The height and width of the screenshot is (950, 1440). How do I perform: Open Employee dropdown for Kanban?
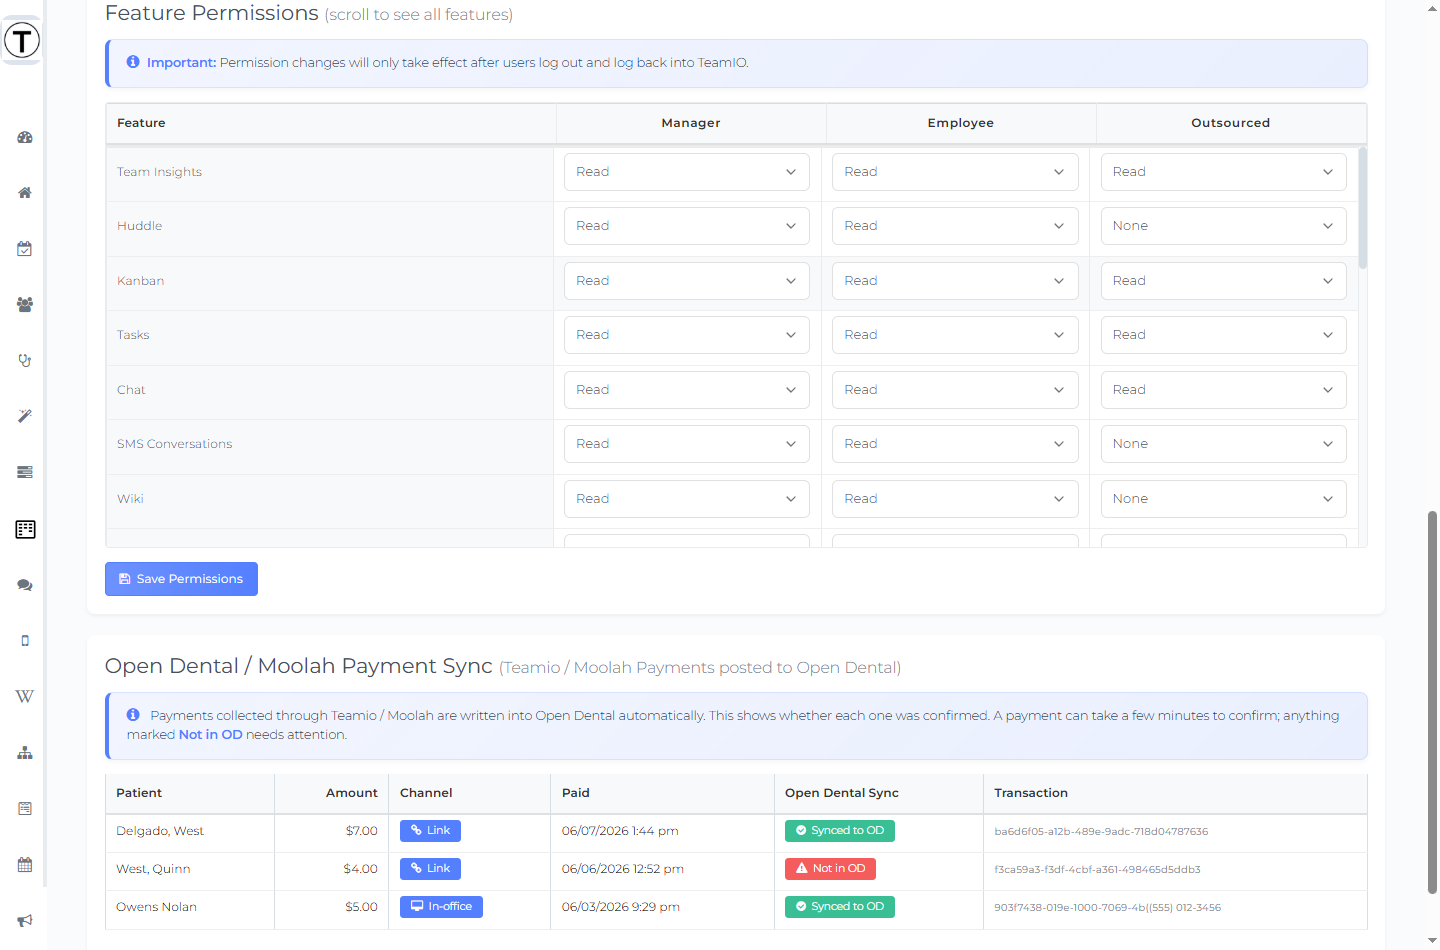pyautogui.click(x=955, y=281)
